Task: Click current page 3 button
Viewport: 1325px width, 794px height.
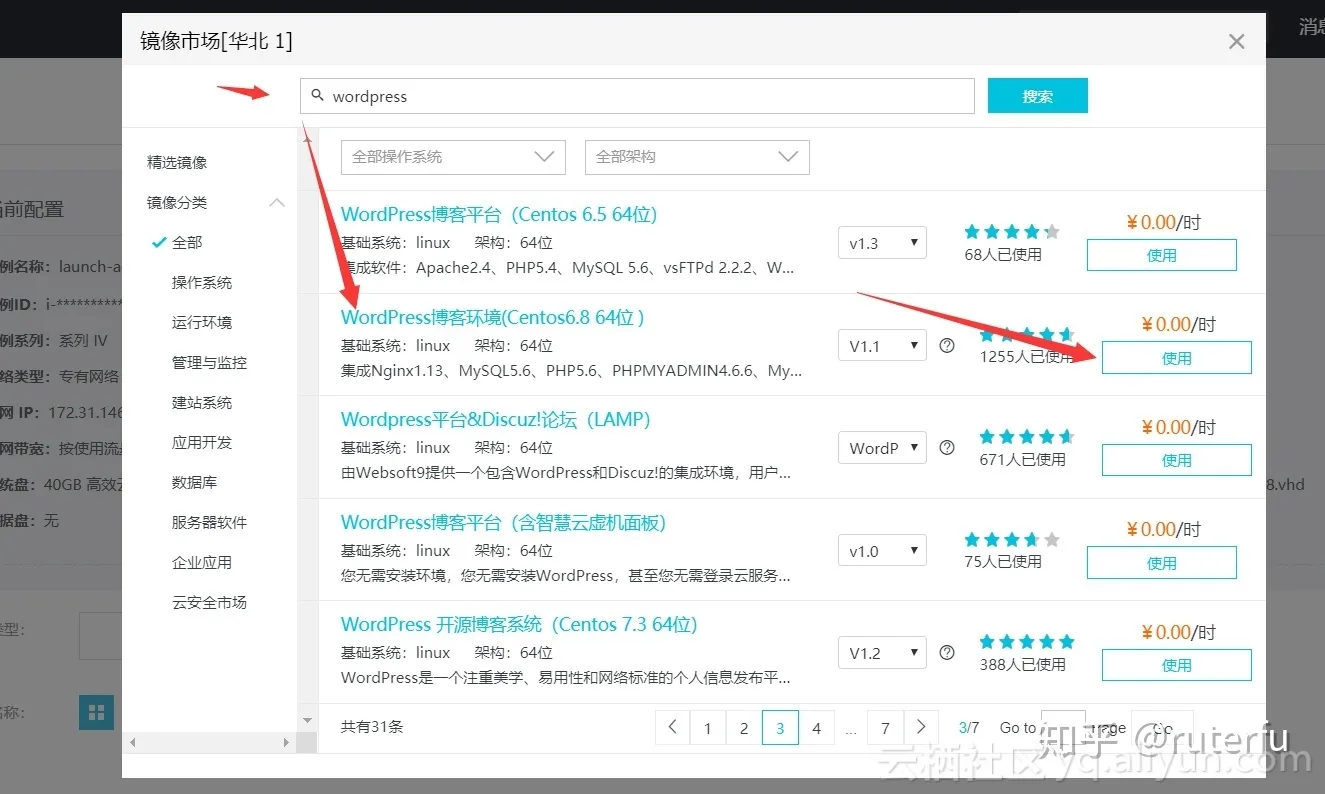Action: point(780,727)
